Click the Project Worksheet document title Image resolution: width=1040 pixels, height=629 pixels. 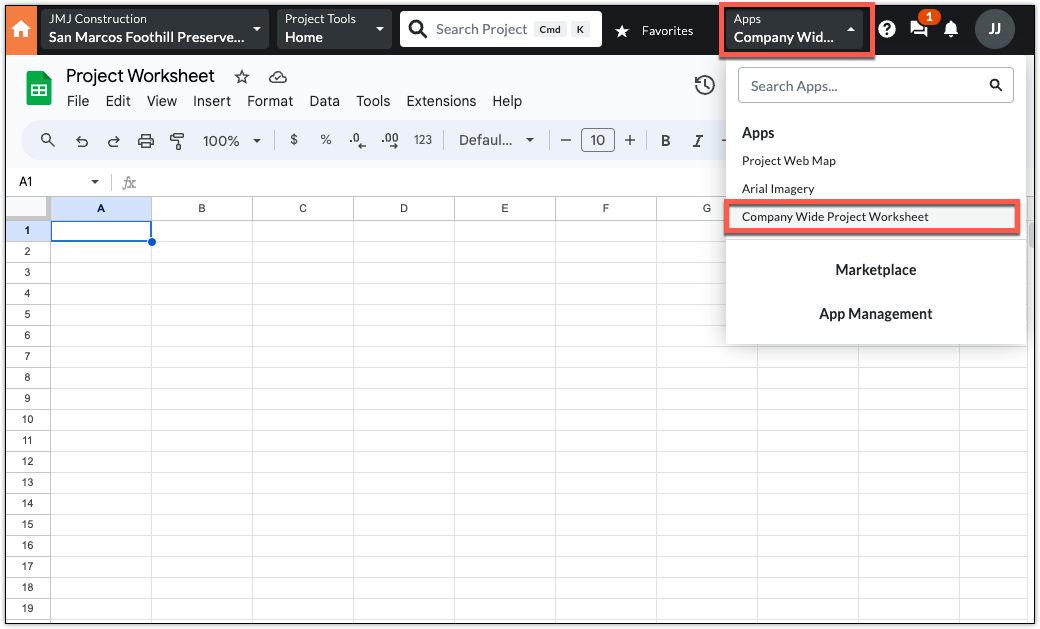tap(140, 76)
